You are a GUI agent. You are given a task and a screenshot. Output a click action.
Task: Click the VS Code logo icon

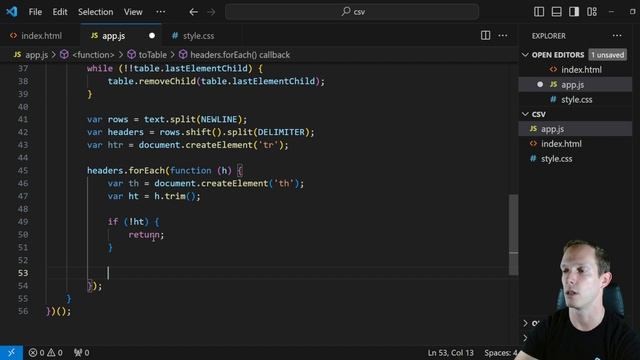11,11
